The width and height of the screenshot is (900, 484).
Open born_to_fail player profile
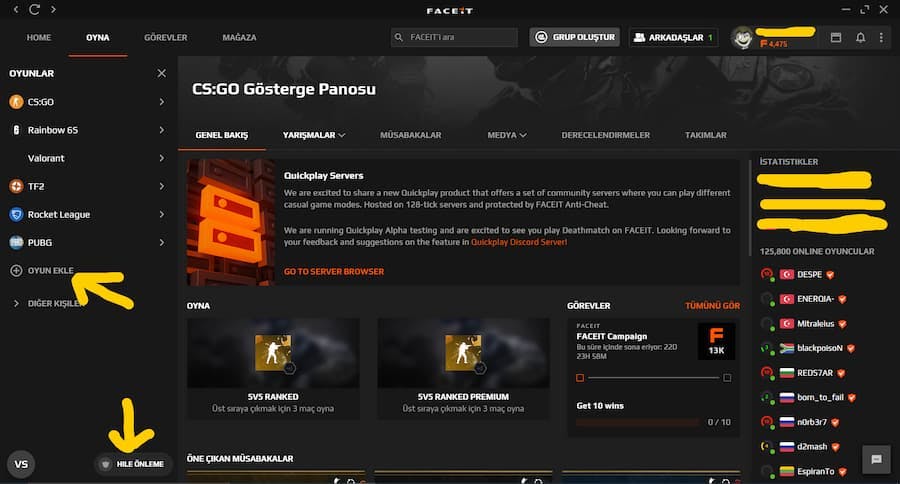820,397
